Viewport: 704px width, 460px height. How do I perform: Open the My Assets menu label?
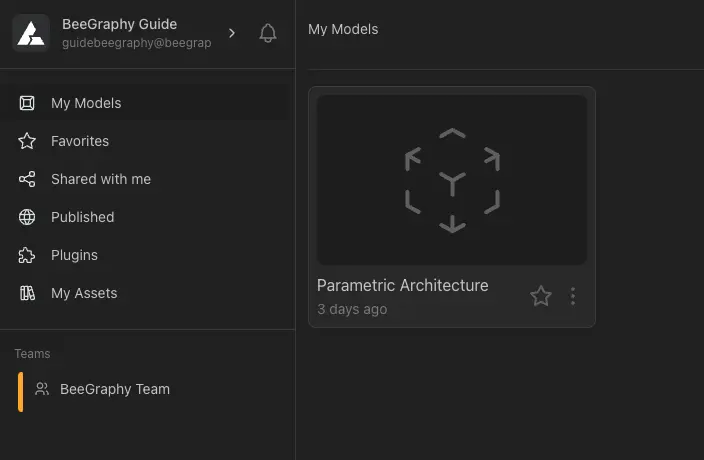(x=84, y=293)
